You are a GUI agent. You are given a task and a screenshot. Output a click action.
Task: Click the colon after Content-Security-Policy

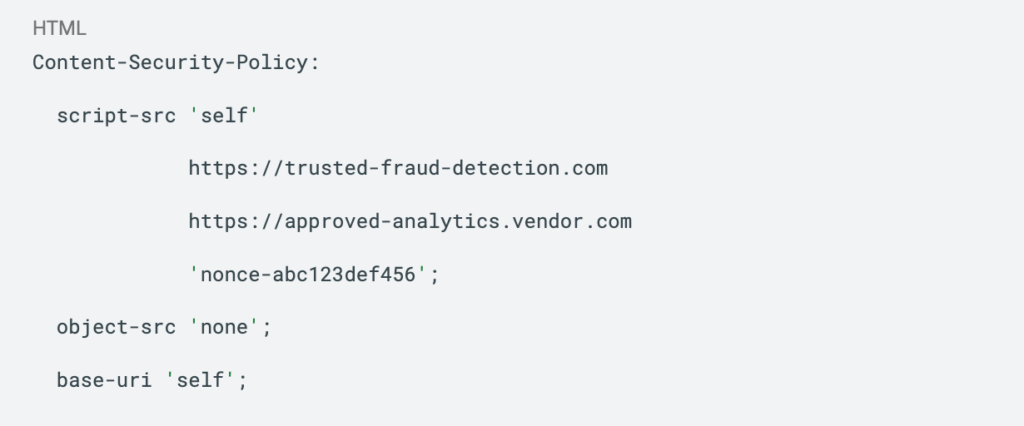coord(314,62)
